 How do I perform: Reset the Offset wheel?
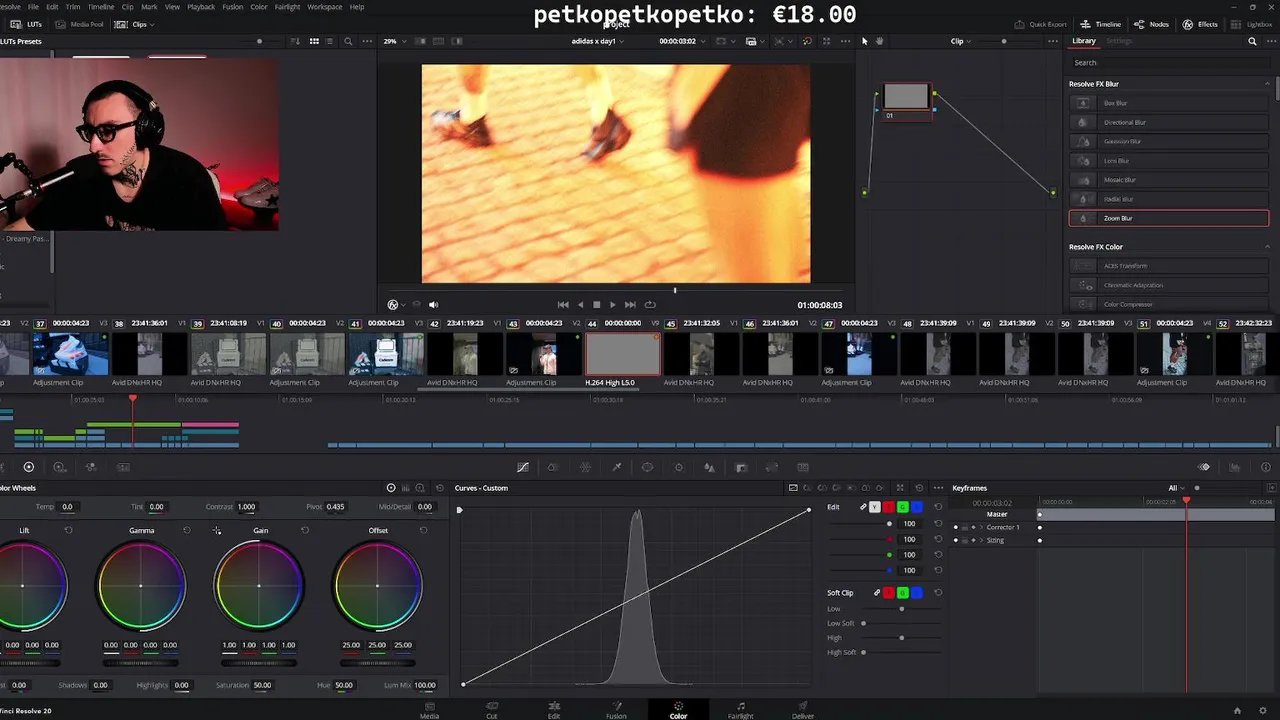(x=423, y=530)
